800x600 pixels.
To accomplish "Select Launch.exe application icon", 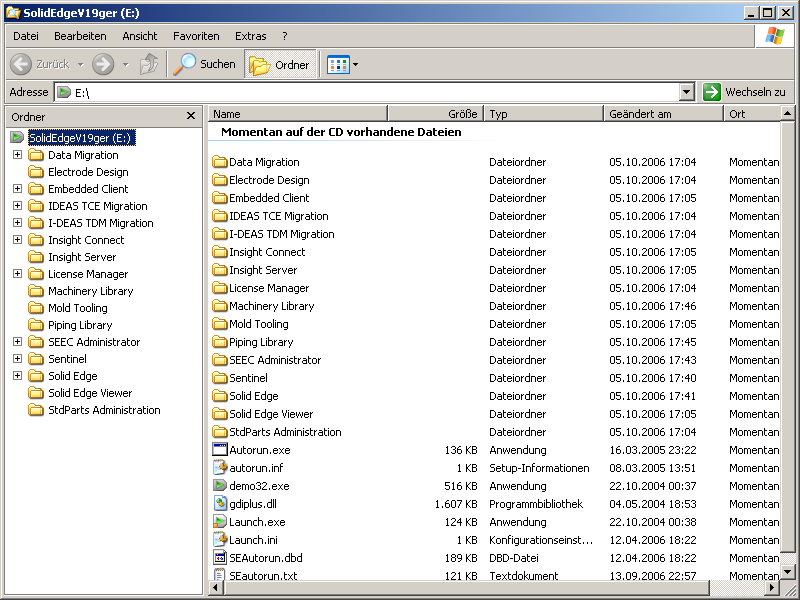I will coord(220,522).
